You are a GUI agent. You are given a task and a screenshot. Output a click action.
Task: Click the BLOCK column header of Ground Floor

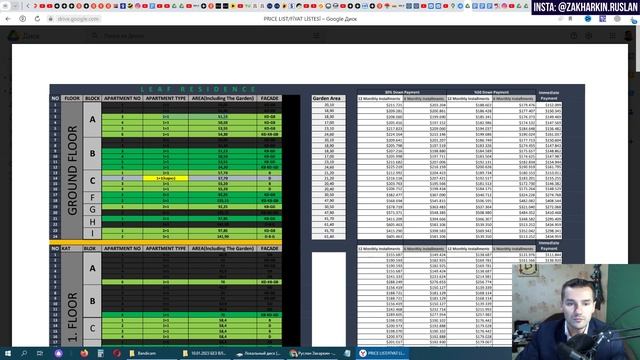[92, 98]
